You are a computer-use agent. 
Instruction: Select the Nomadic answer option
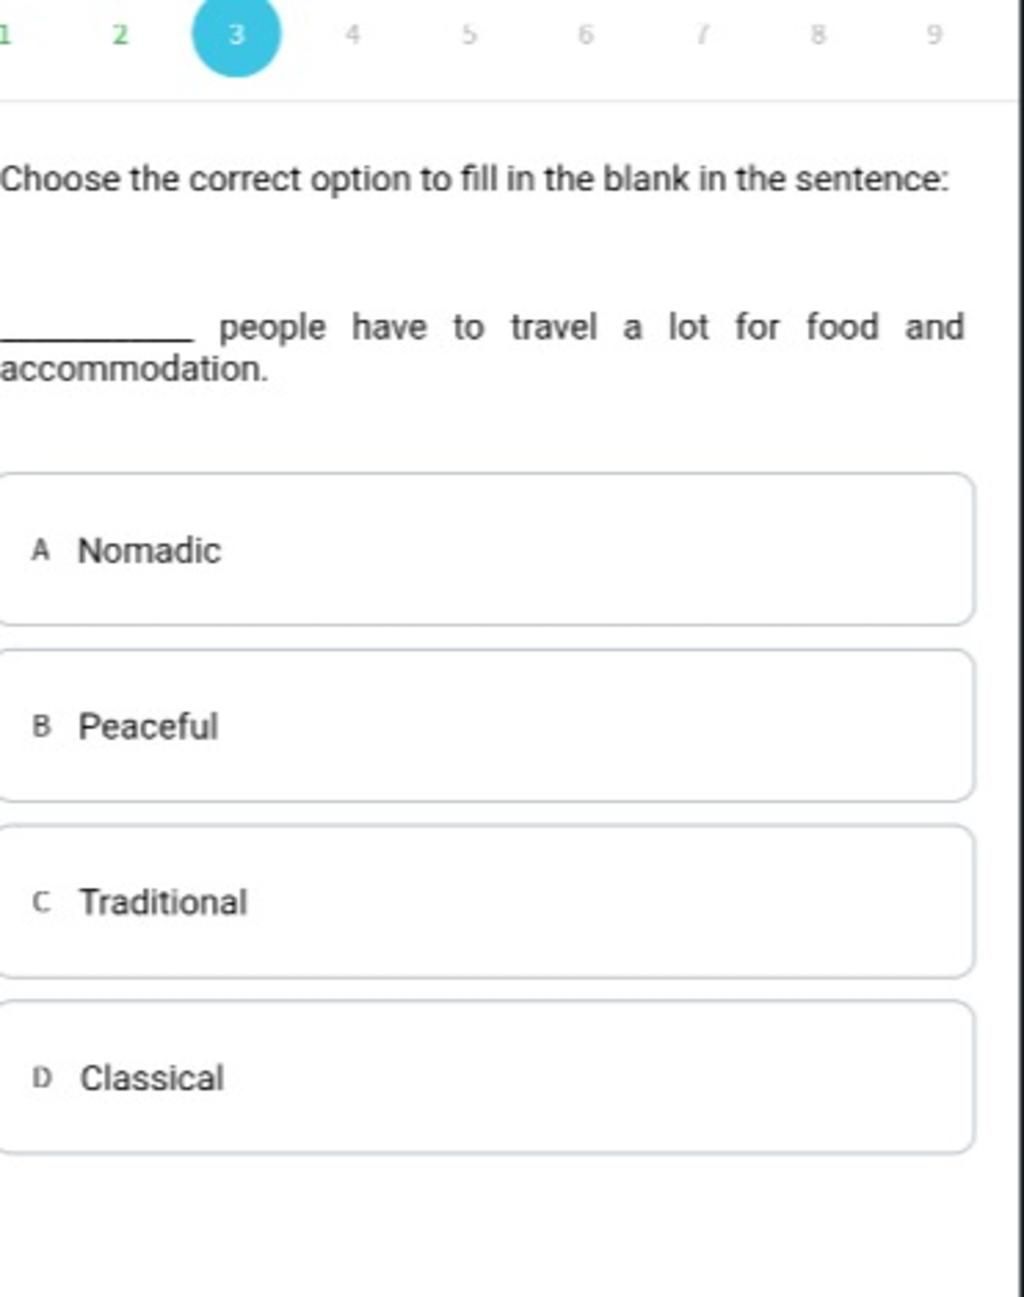(x=486, y=549)
